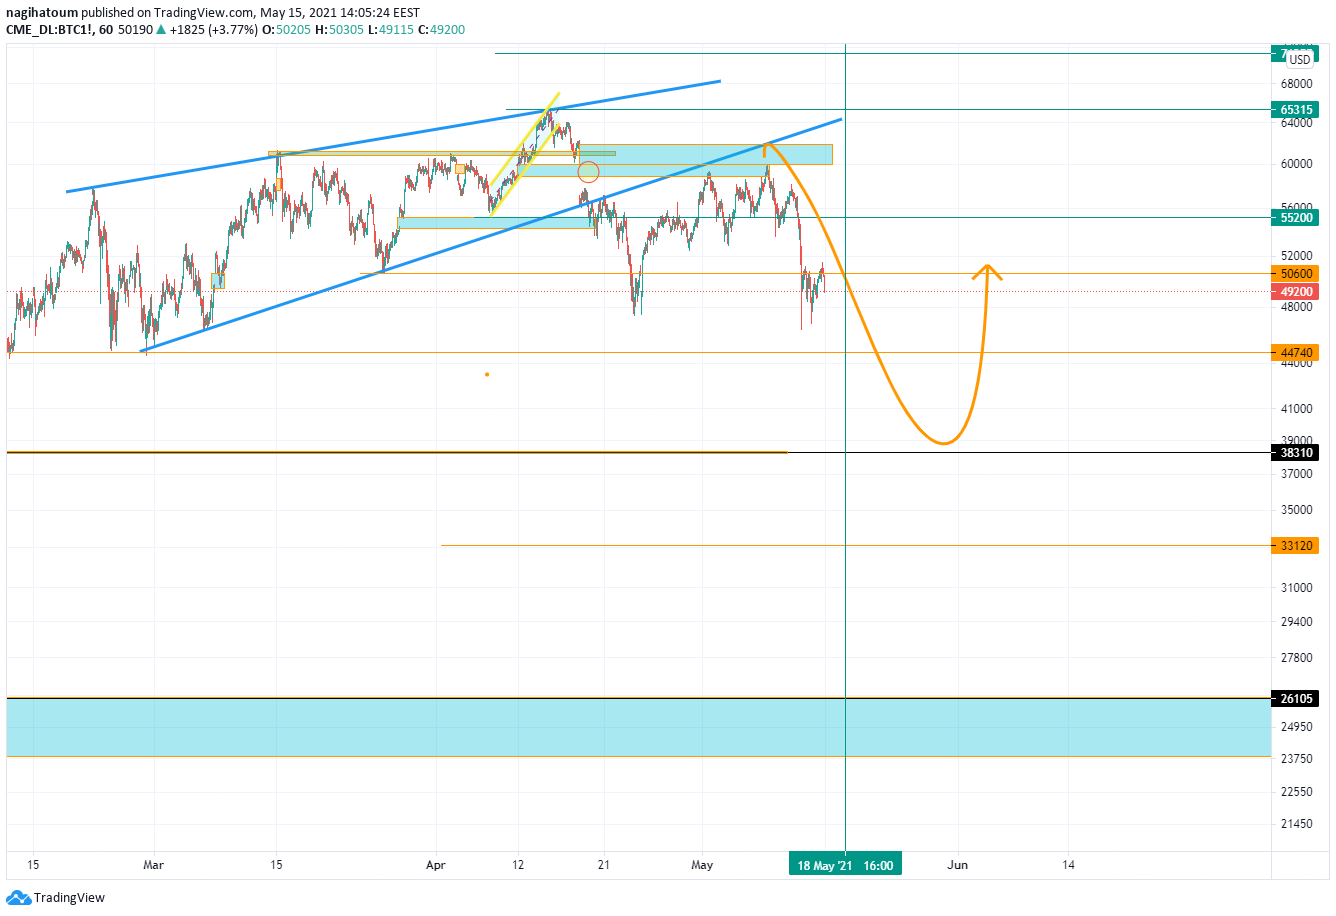Click the 35000 axis tick value
The height and width of the screenshot is (916, 1336).
pyautogui.click(x=1297, y=509)
